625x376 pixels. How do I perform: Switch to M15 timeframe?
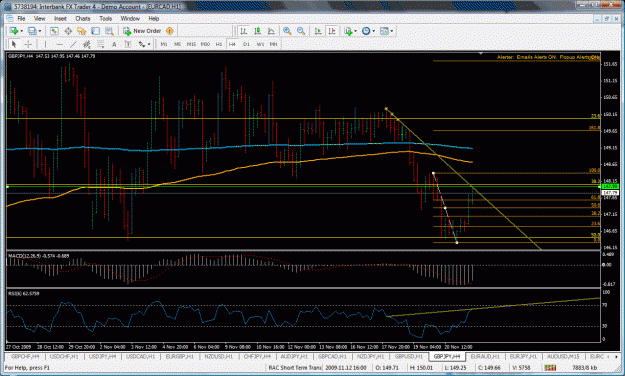191,44
